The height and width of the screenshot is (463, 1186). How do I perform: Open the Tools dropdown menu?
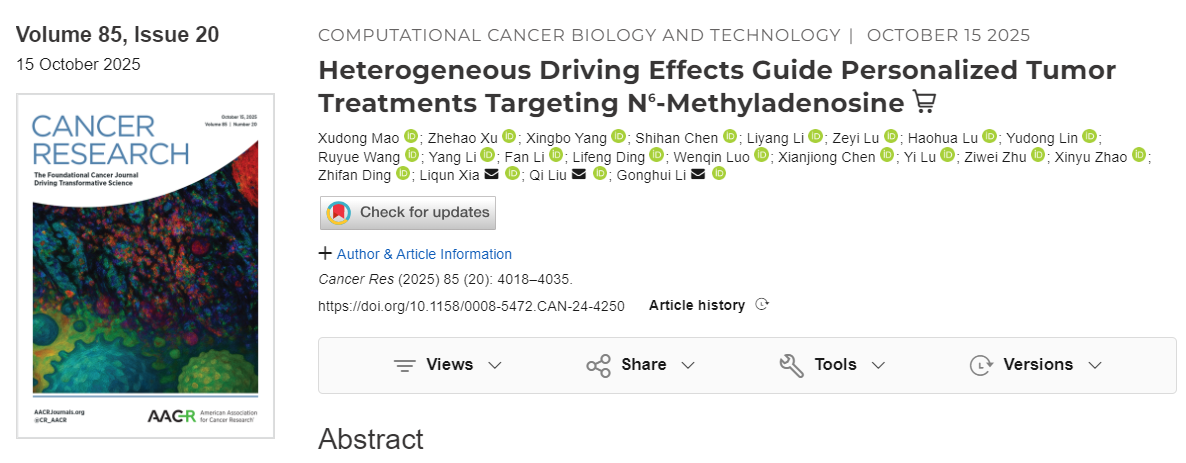(x=832, y=365)
